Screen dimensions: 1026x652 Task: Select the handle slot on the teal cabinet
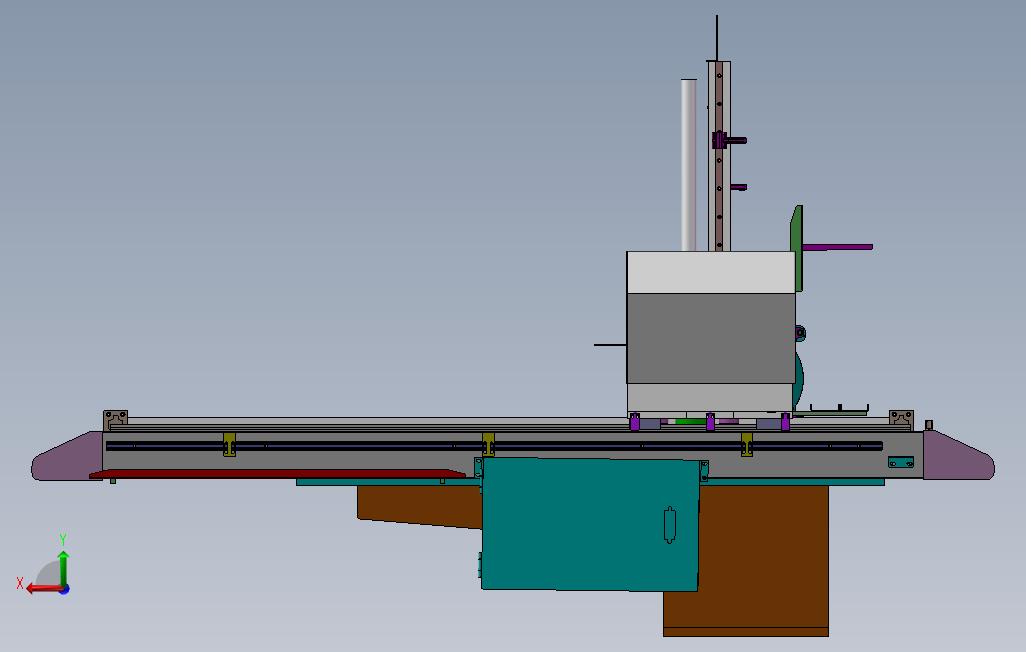669,525
